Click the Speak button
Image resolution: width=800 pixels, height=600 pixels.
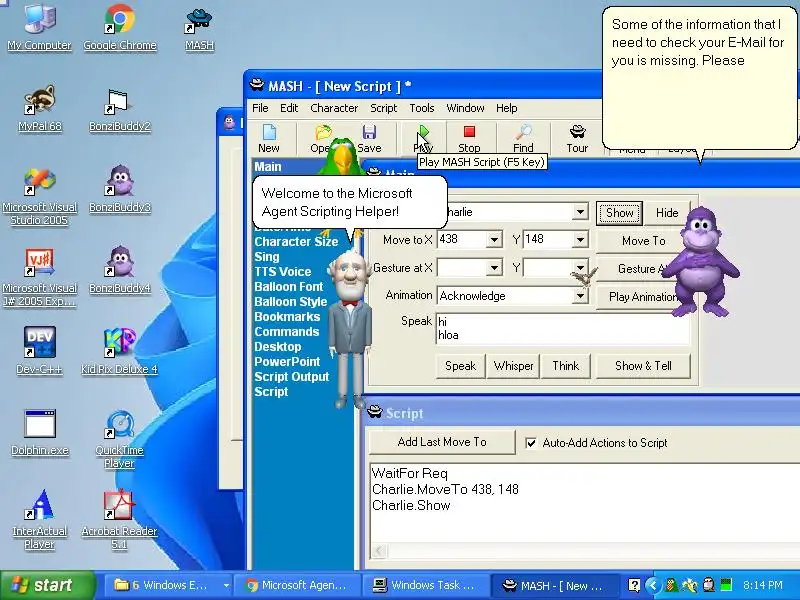460,366
